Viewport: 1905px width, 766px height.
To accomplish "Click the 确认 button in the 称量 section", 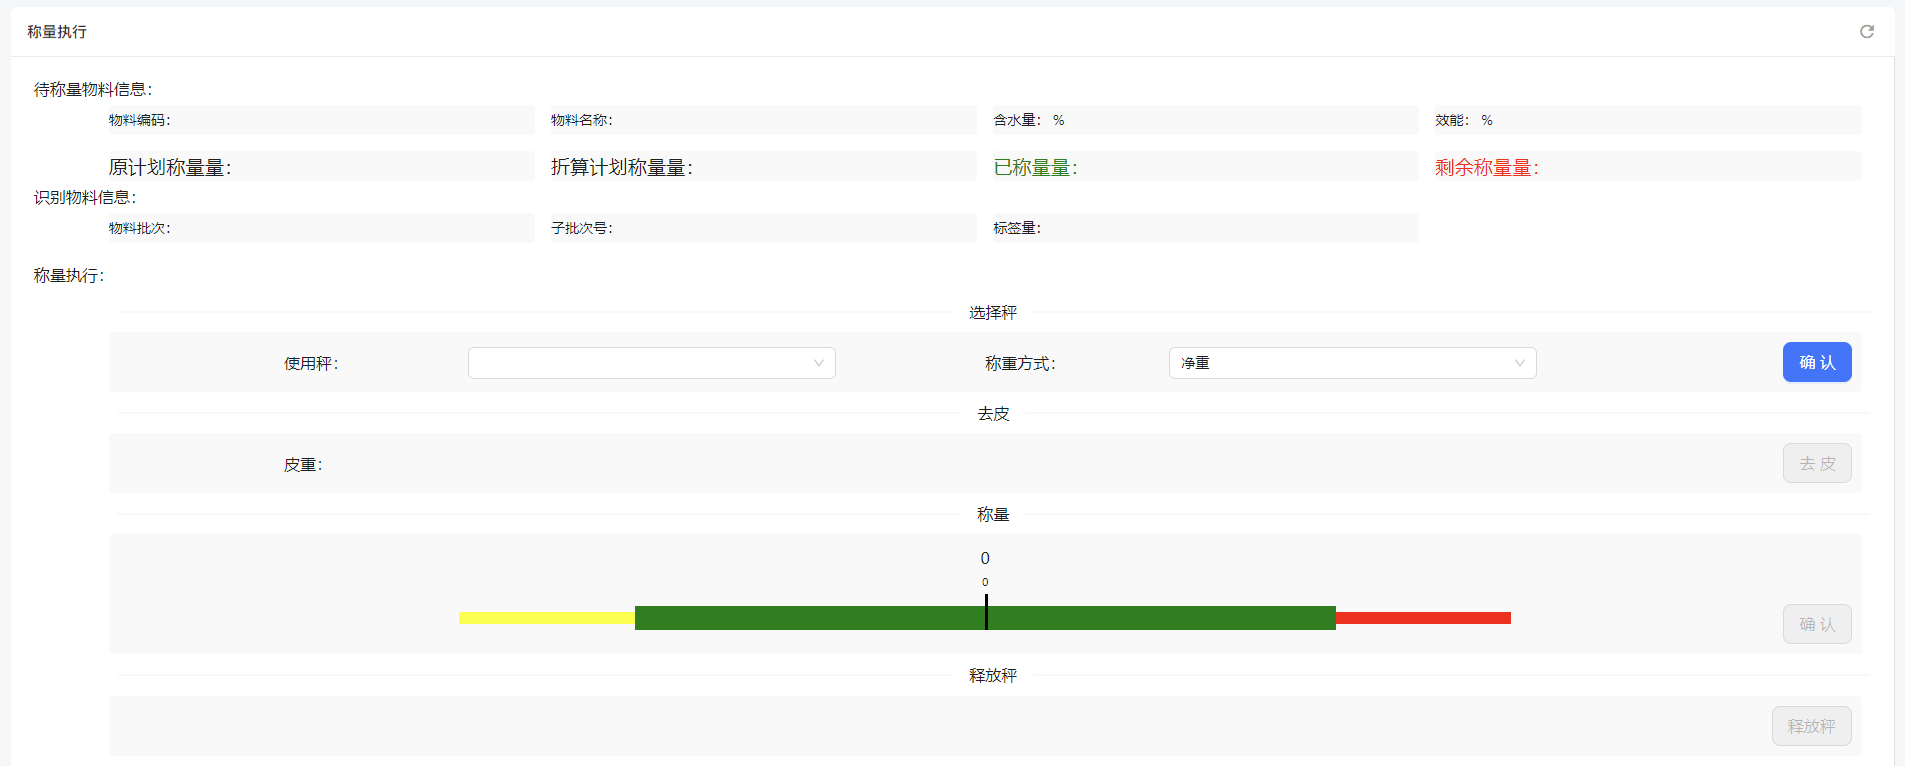I will (1816, 624).
